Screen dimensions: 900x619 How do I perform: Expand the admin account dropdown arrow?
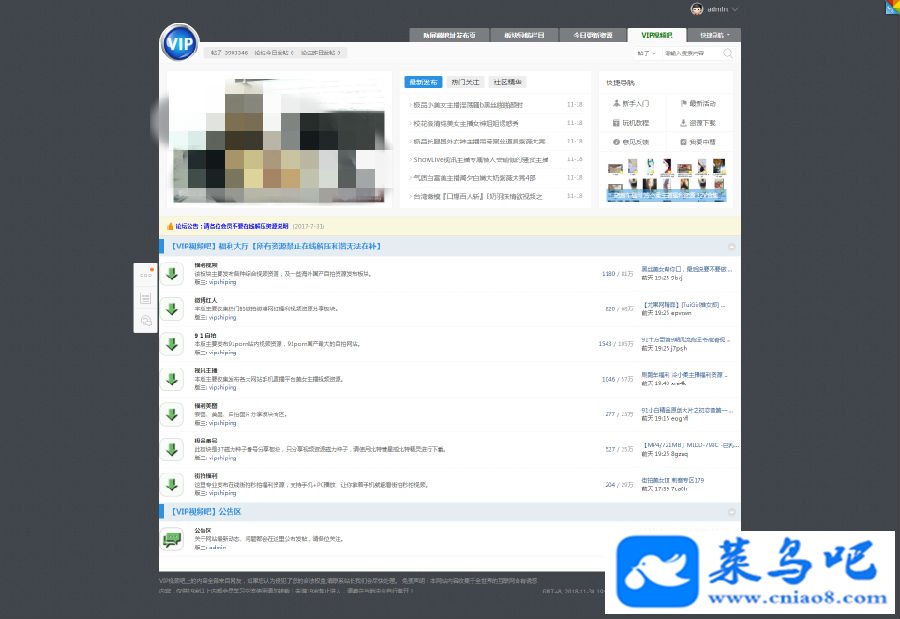[735, 9]
